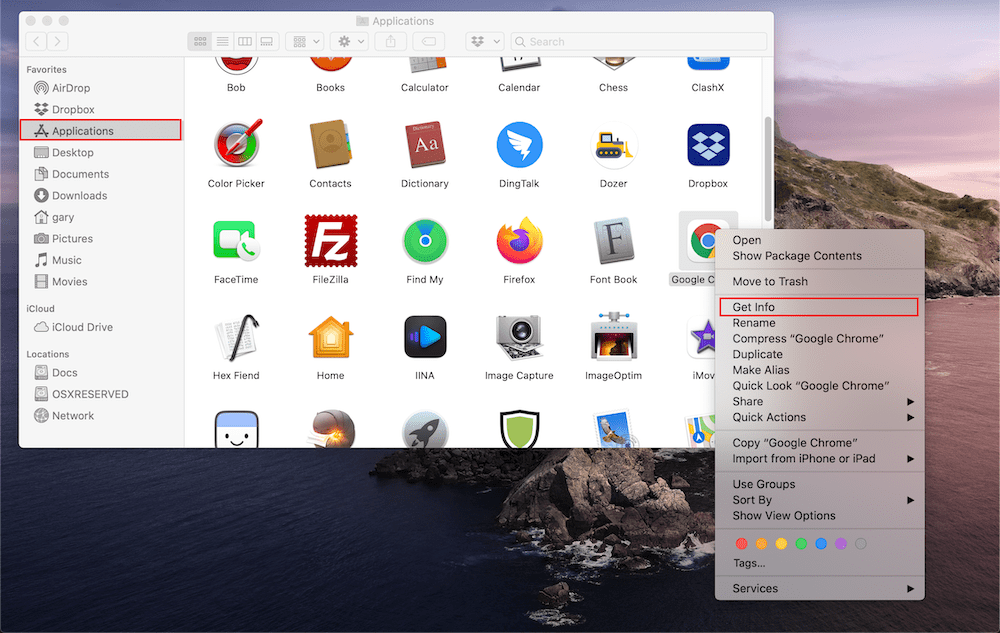1000x633 pixels.
Task: Go forward with the forward arrow
Action: 57,41
